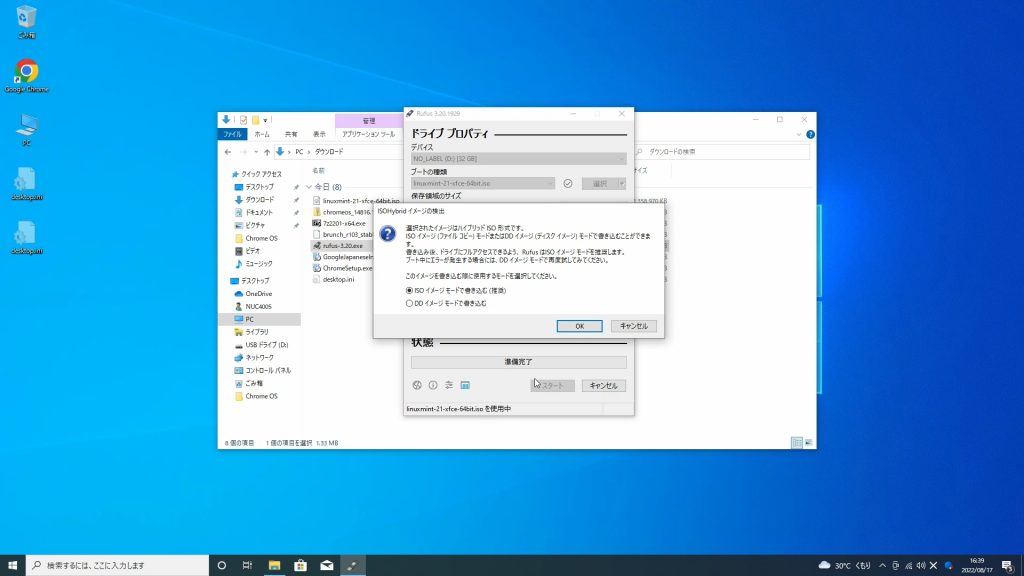Show the Rufus log icon
The height and width of the screenshot is (576, 1024).
[x=465, y=385]
